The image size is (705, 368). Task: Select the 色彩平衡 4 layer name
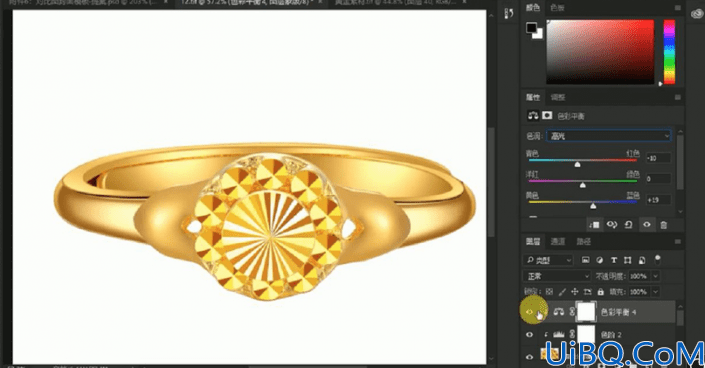pos(618,312)
